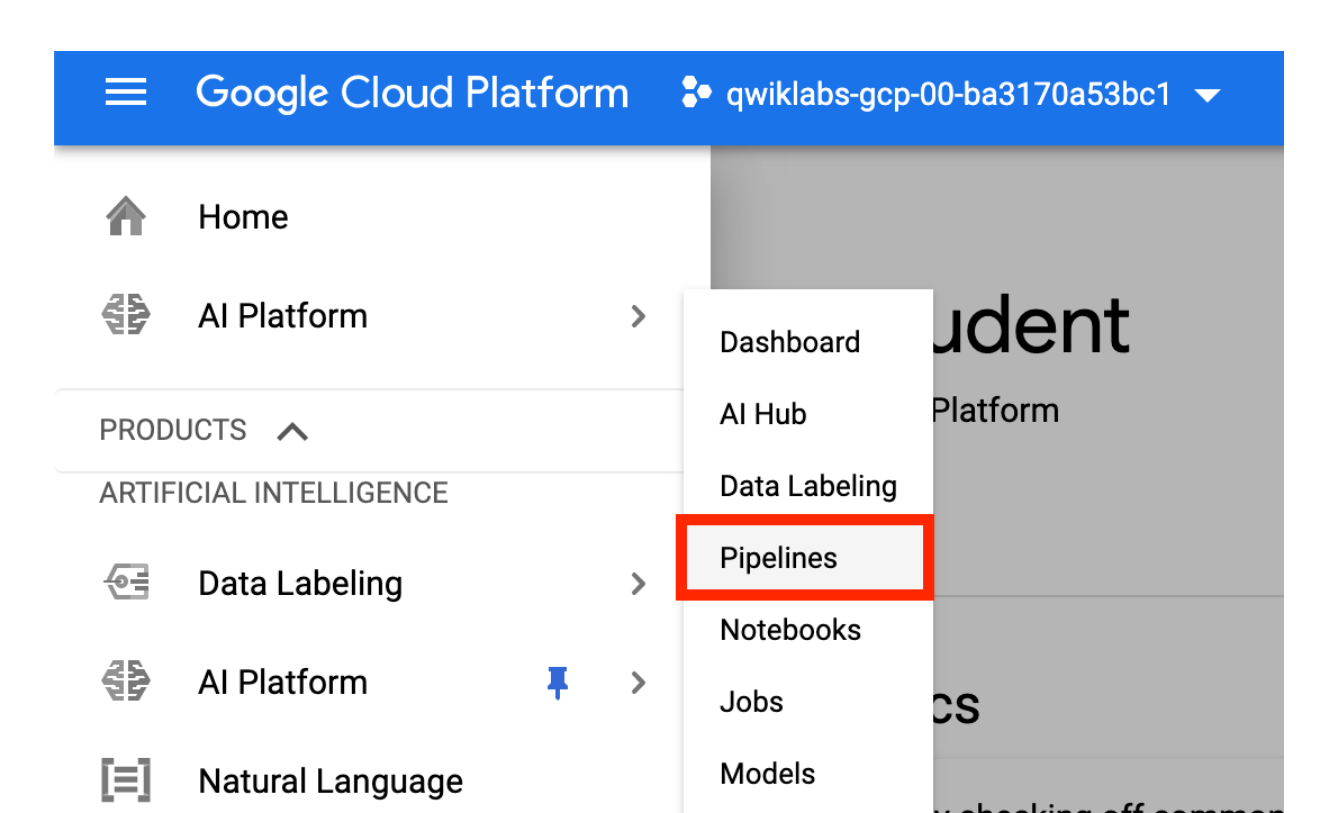Expand the top AI Platform submenu arrow
Viewport: 1337px width, 813px height.
pyautogui.click(x=639, y=316)
